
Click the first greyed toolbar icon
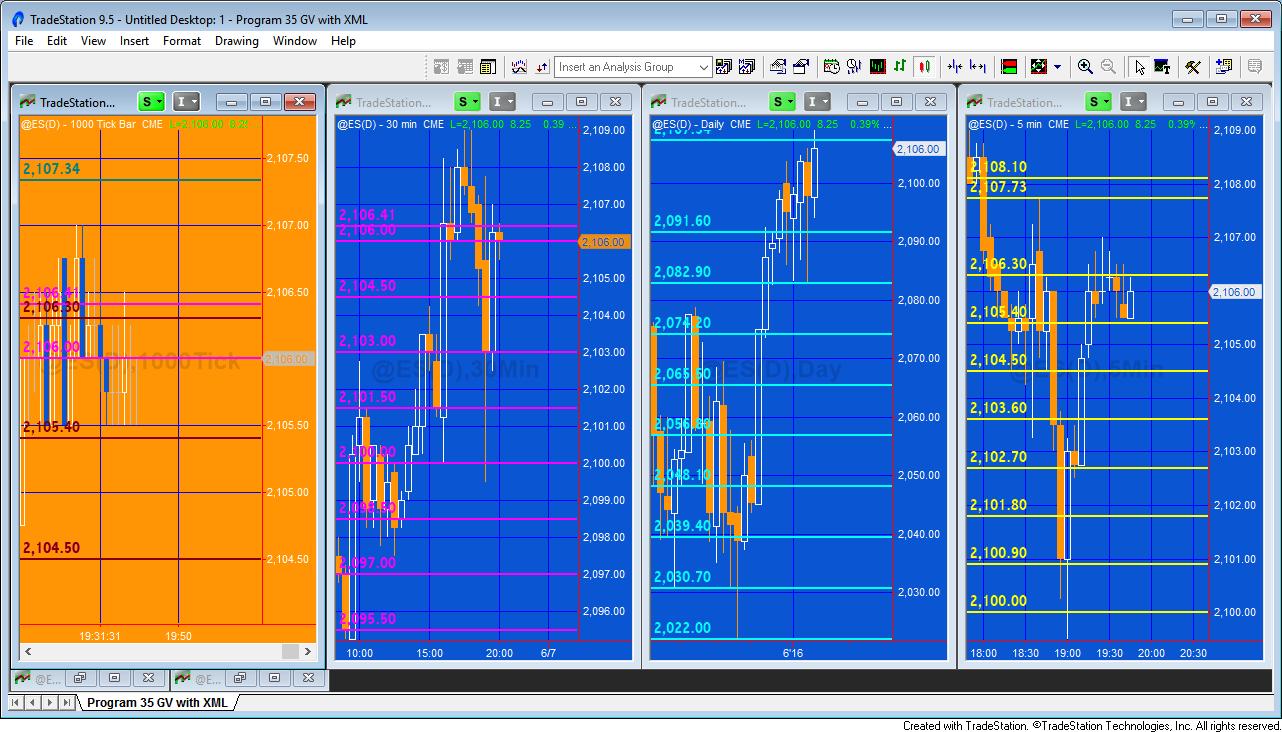pyautogui.click(x=442, y=67)
